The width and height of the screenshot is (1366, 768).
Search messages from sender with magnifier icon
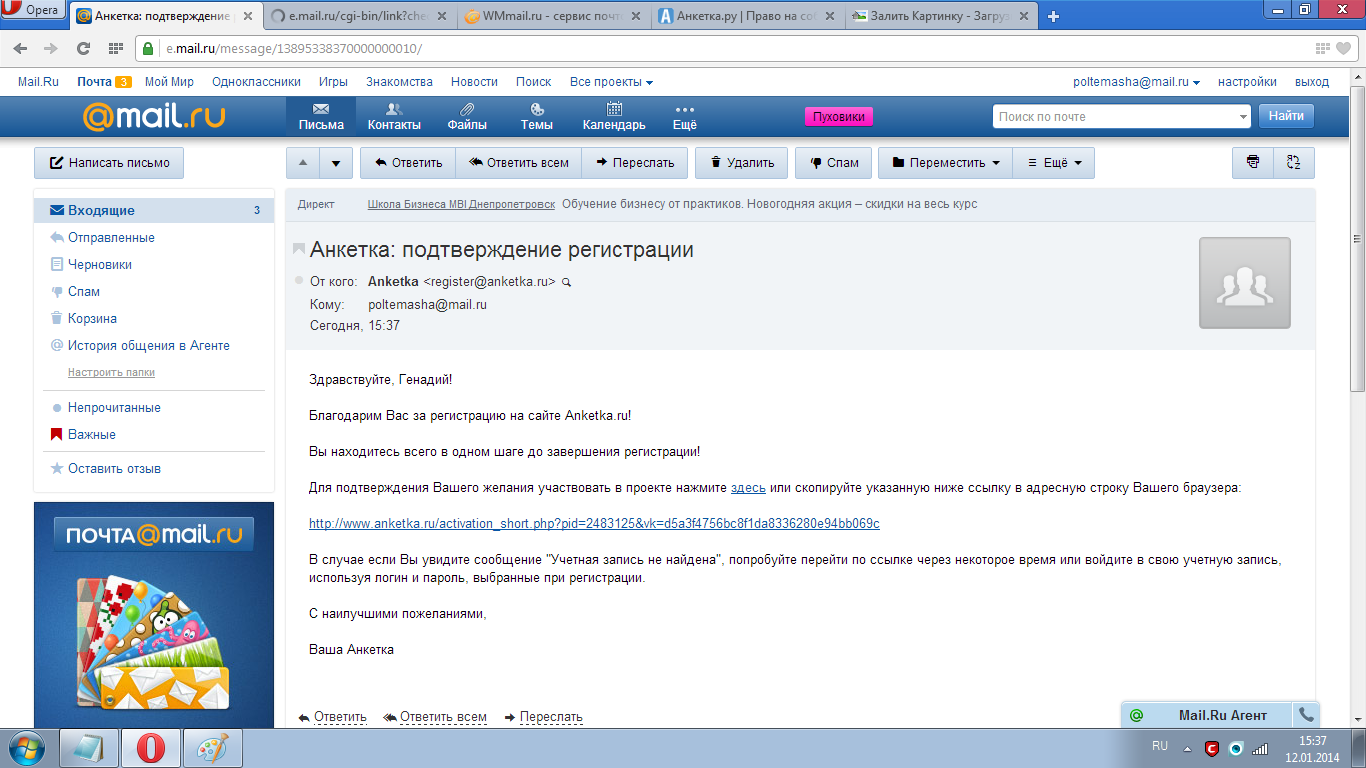(566, 283)
